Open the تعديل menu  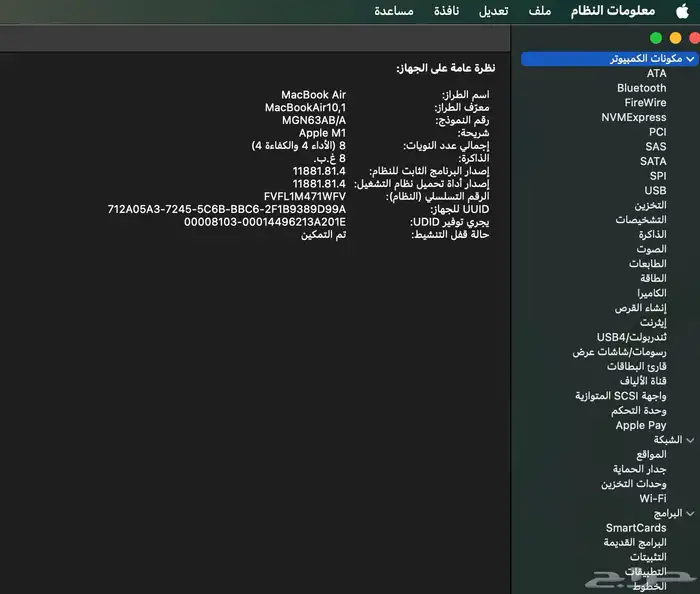[x=492, y=10]
